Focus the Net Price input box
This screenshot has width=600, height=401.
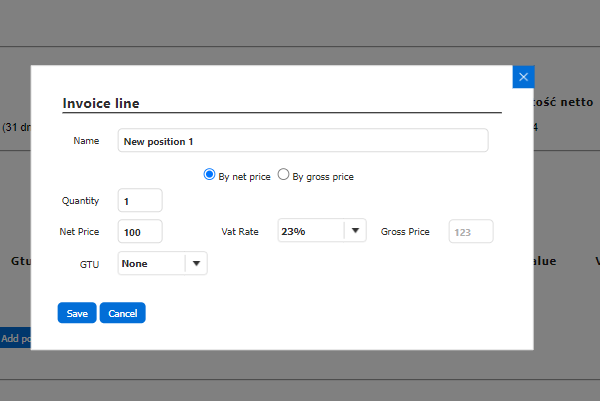coord(140,232)
